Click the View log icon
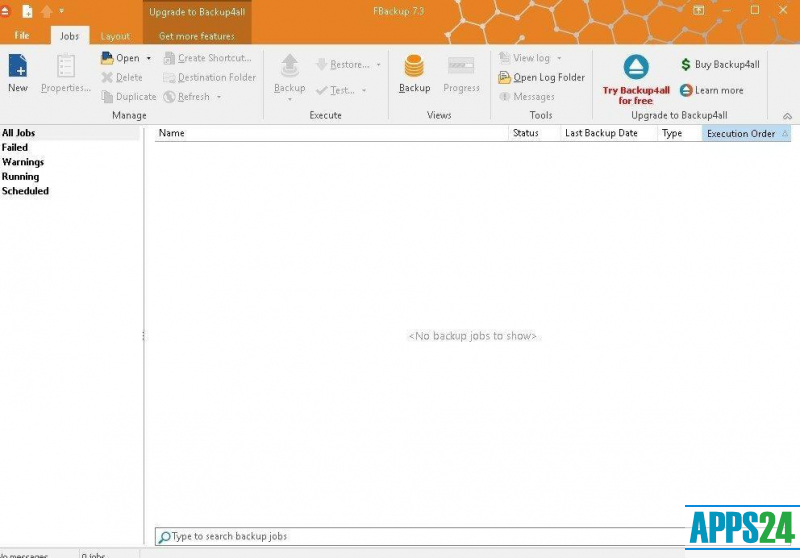Image resolution: width=800 pixels, height=558 pixels. pyautogui.click(x=505, y=58)
